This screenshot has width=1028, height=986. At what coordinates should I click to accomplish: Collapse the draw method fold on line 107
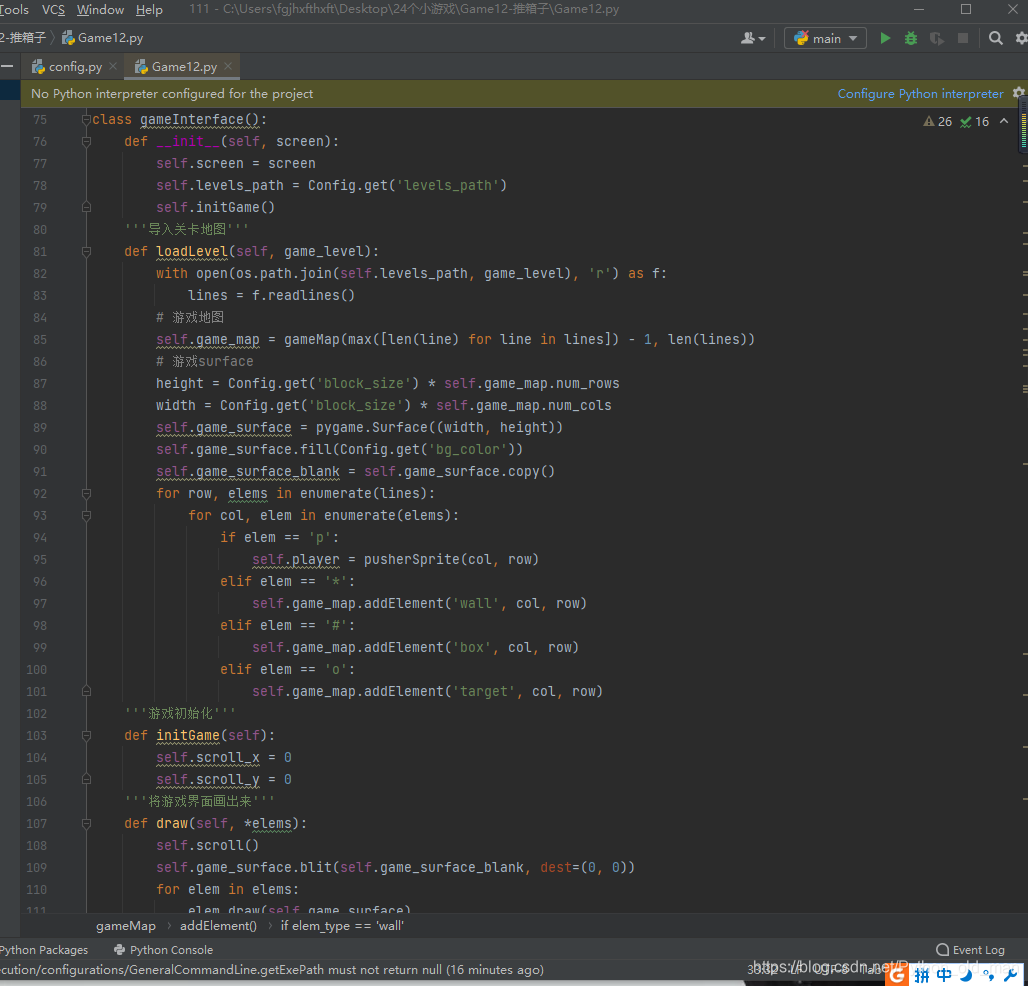(x=86, y=823)
